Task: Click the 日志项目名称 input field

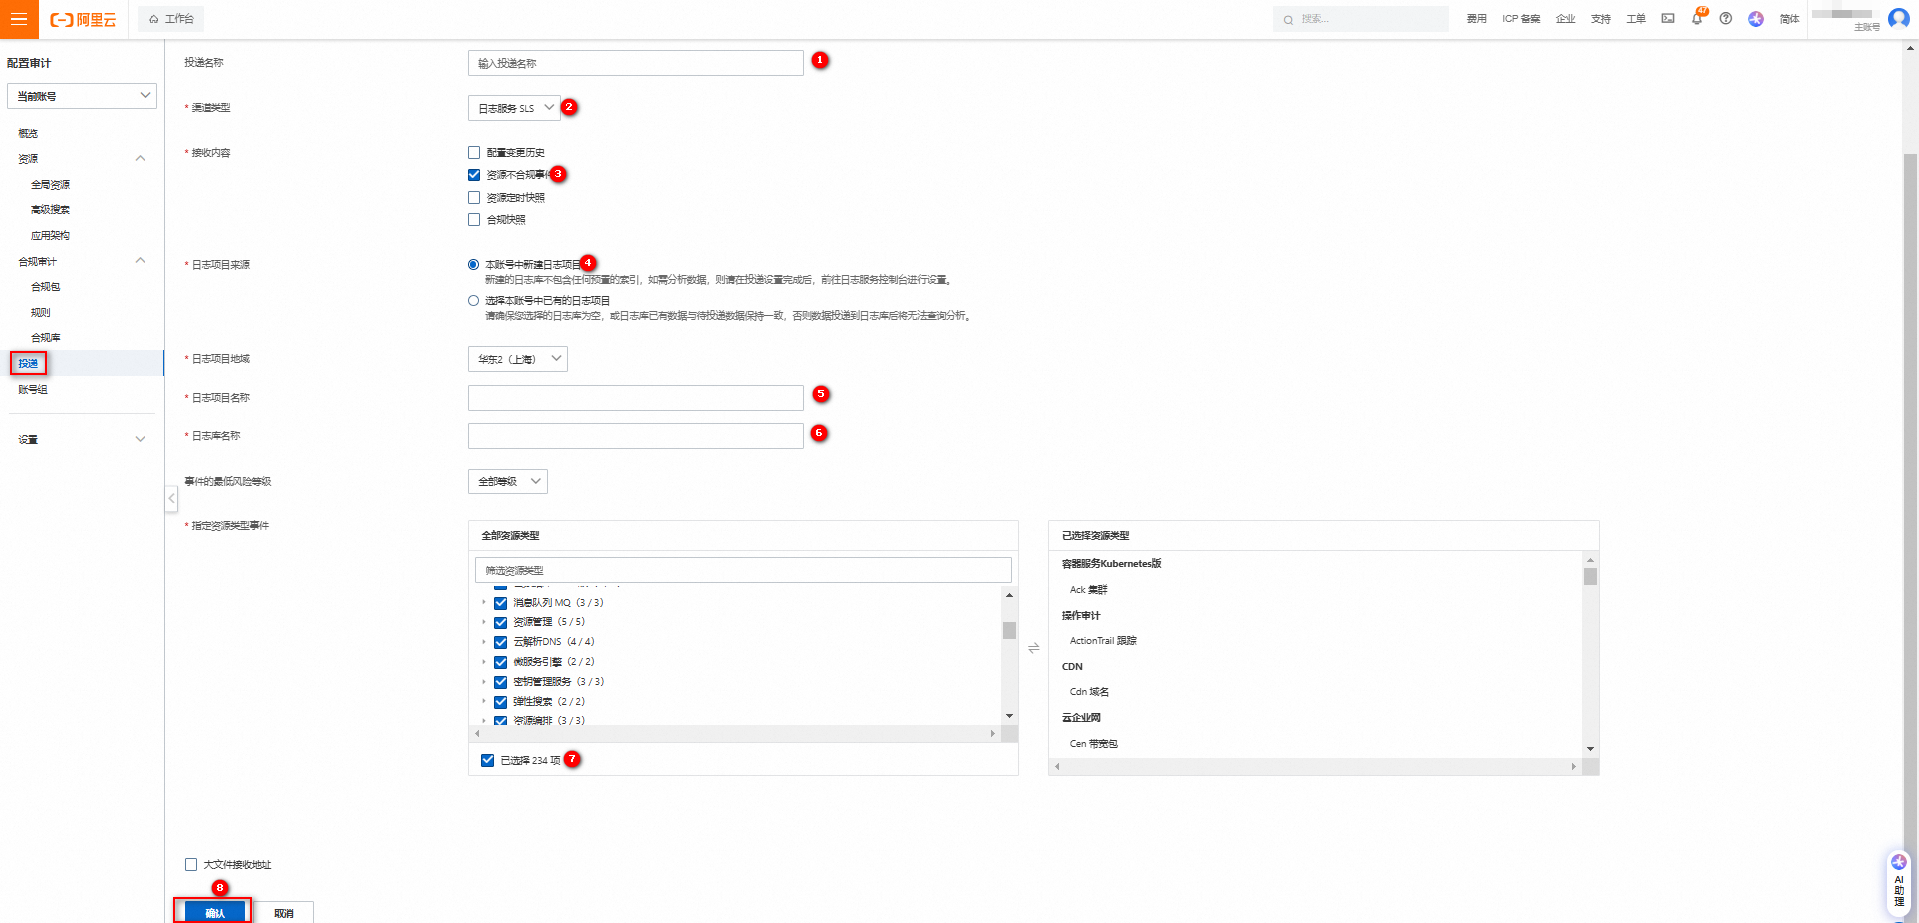Action: pyautogui.click(x=635, y=398)
